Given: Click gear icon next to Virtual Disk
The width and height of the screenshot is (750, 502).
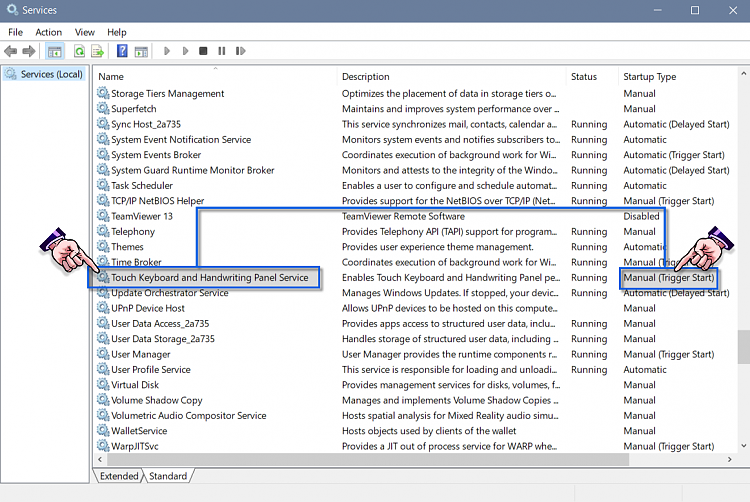Looking at the screenshot, I should (103, 384).
